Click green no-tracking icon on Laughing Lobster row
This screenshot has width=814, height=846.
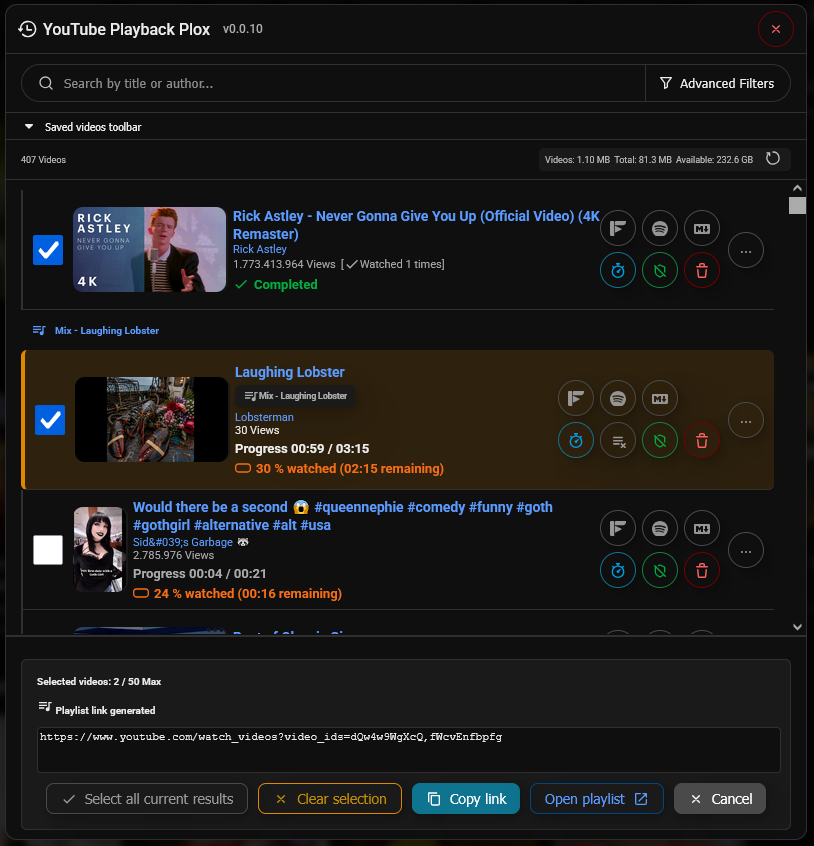pos(660,440)
